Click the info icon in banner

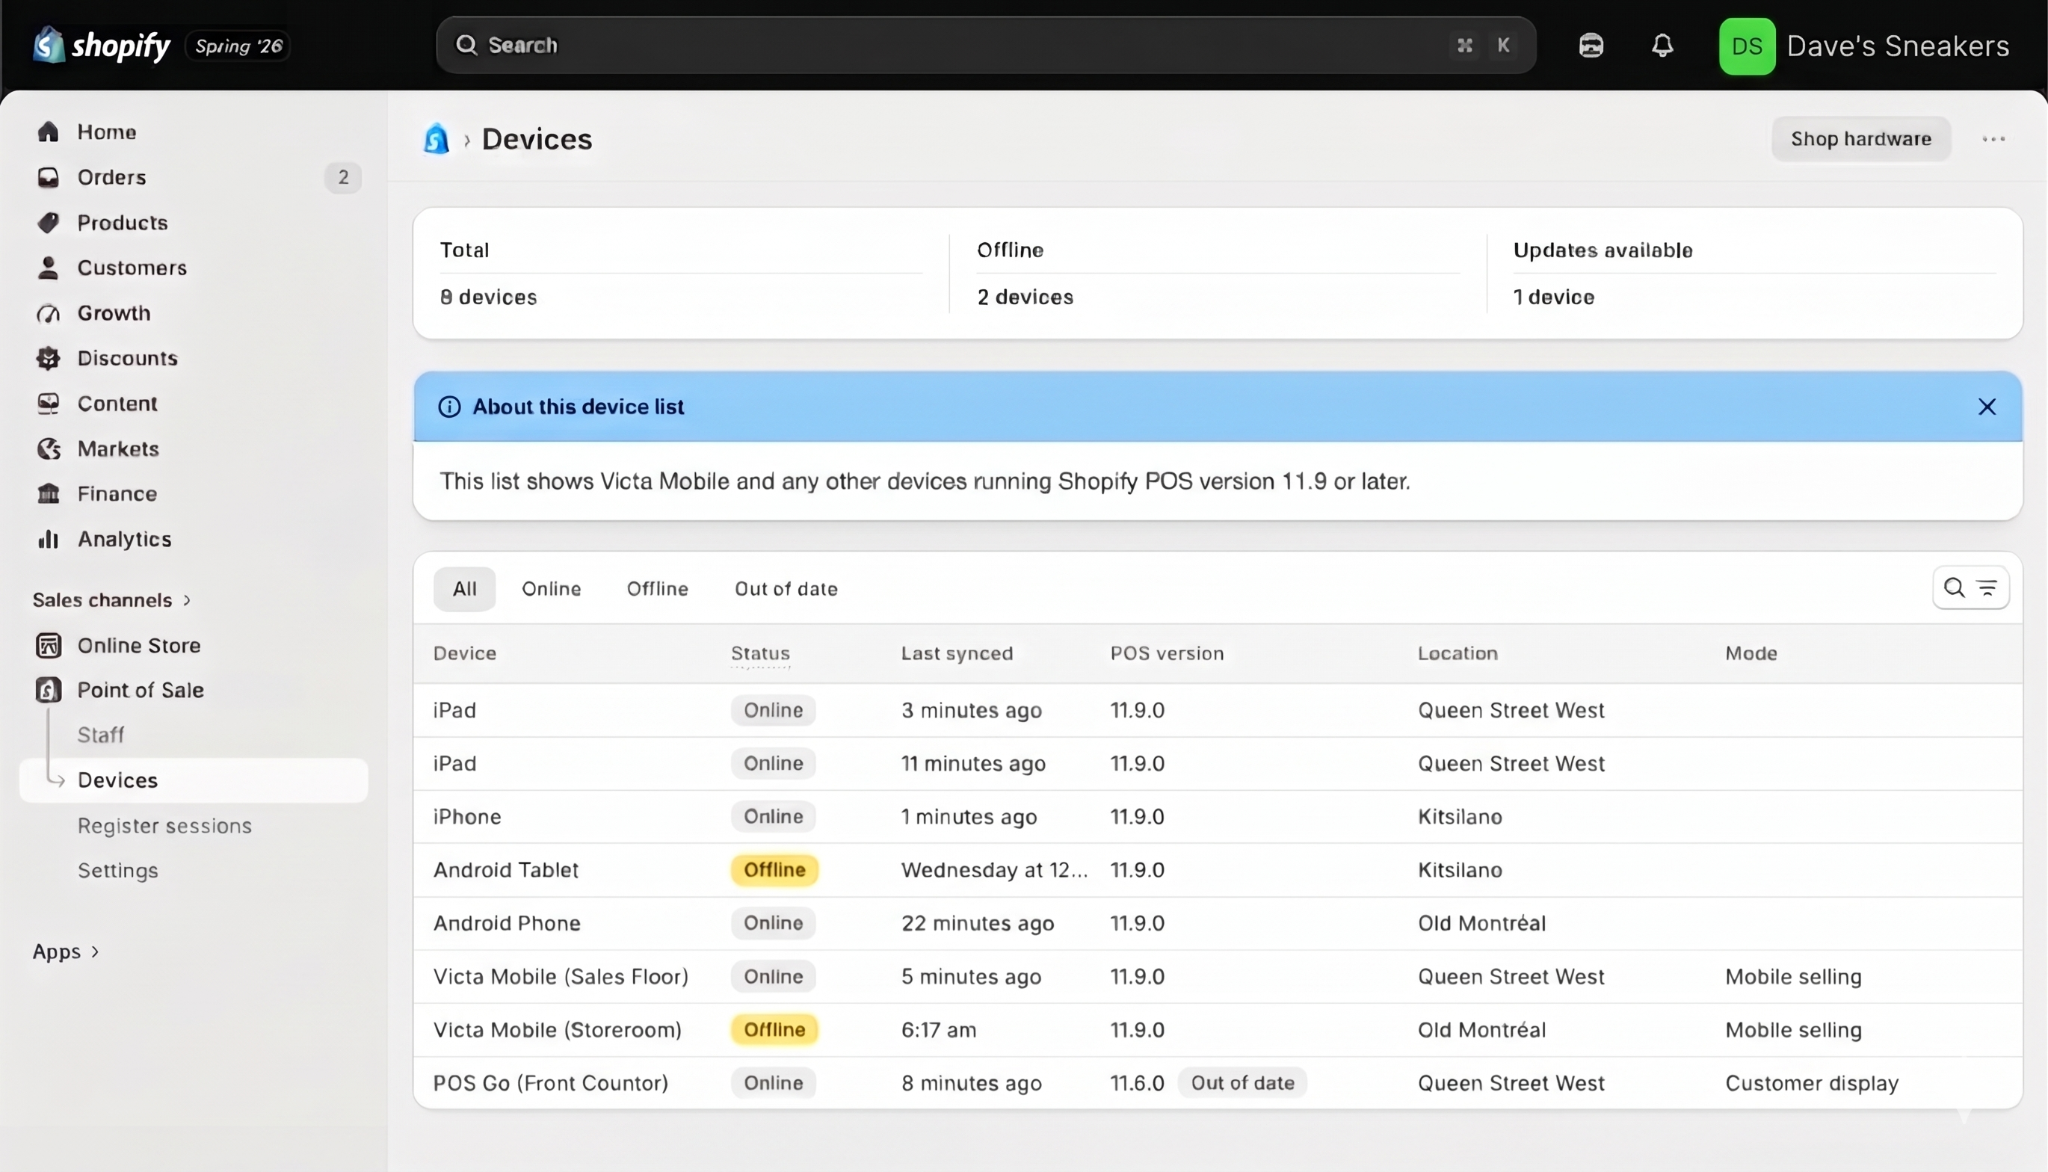[x=449, y=407]
